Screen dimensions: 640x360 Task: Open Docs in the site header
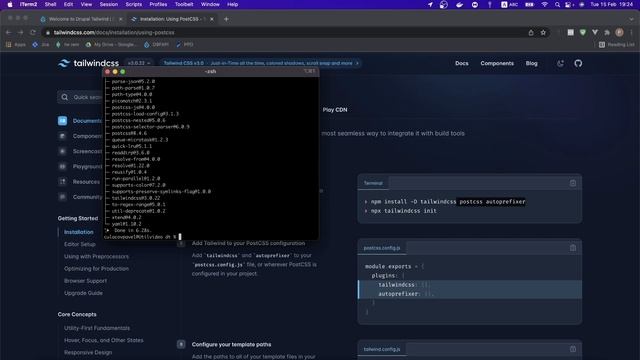coord(462,63)
